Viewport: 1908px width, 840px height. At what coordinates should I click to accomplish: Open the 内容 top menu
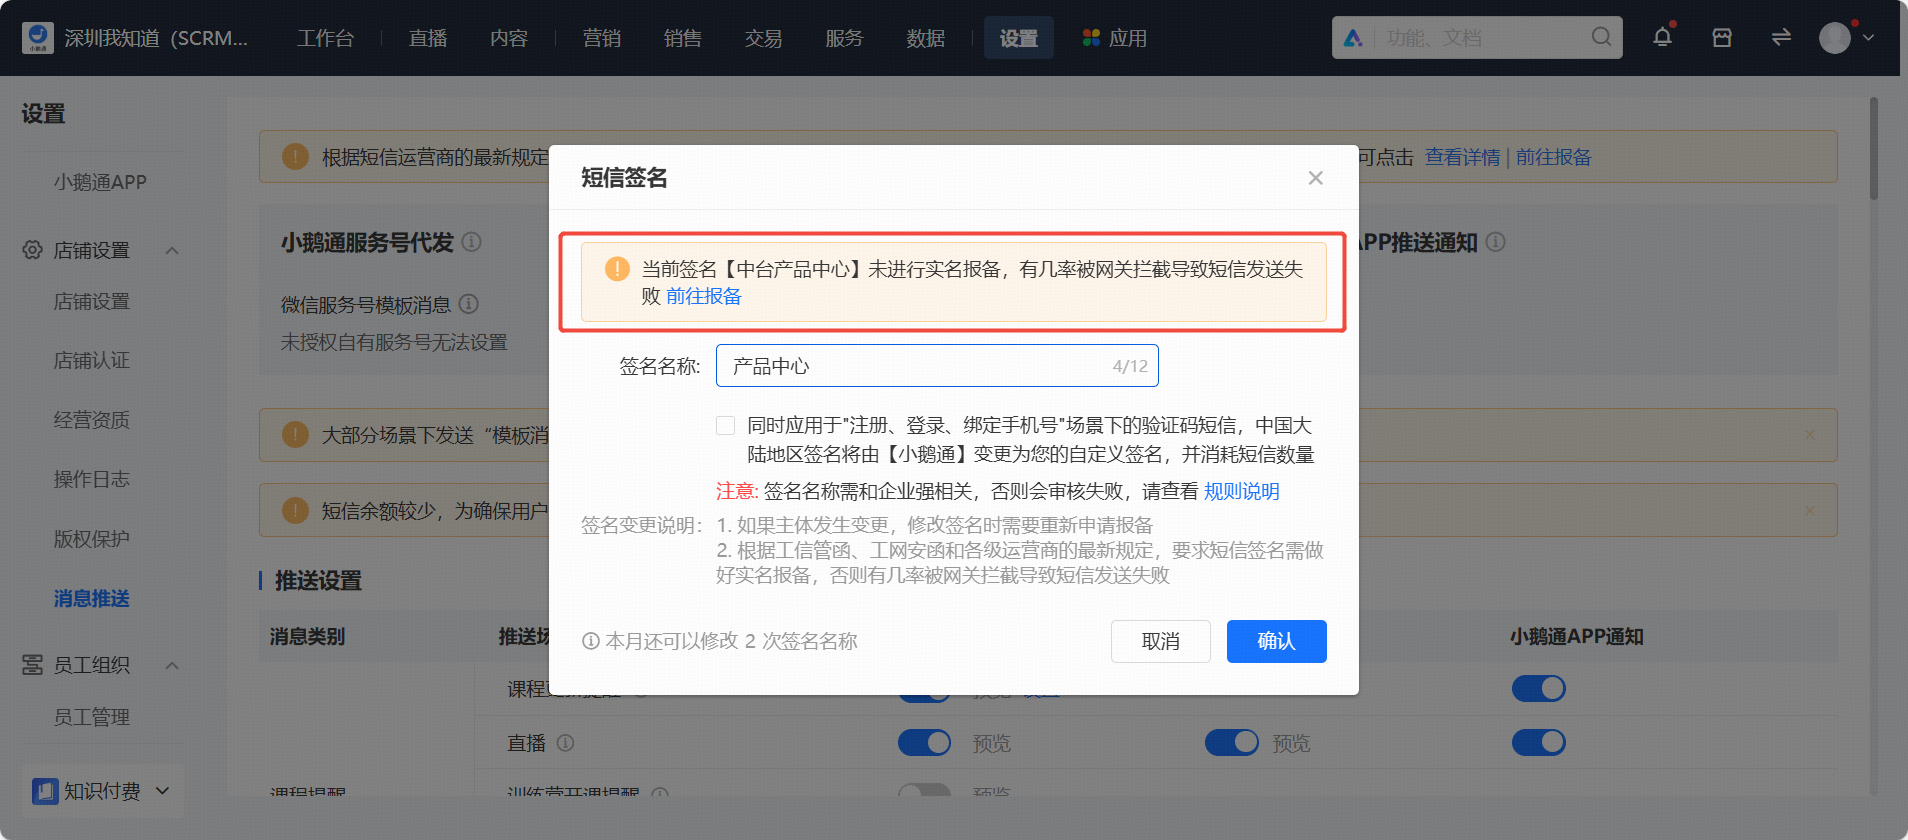509,38
